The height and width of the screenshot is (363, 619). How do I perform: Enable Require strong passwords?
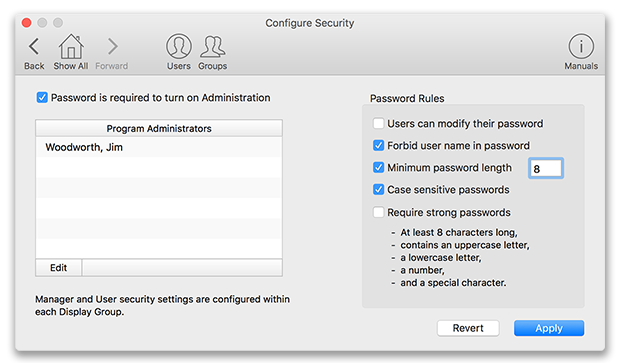tap(378, 212)
